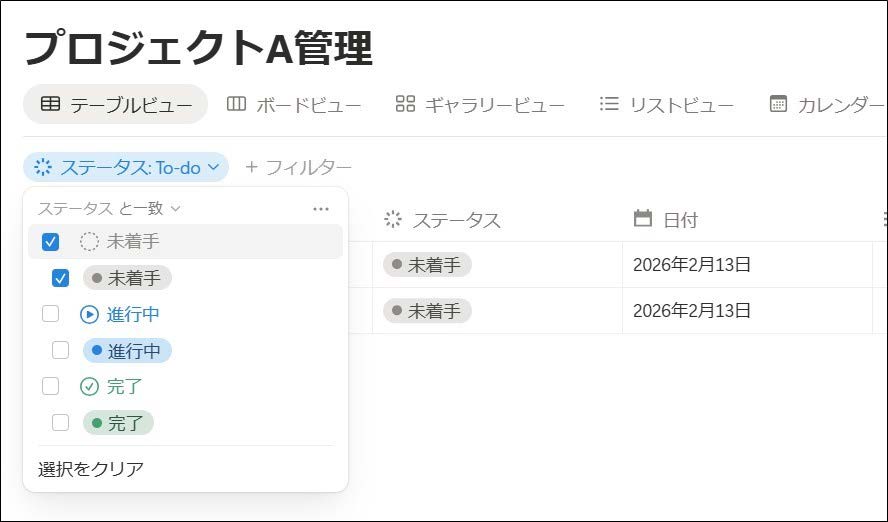Enable the 完了 tag option checkbox
Image resolution: width=888 pixels, height=522 pixels.
point(60,422)
